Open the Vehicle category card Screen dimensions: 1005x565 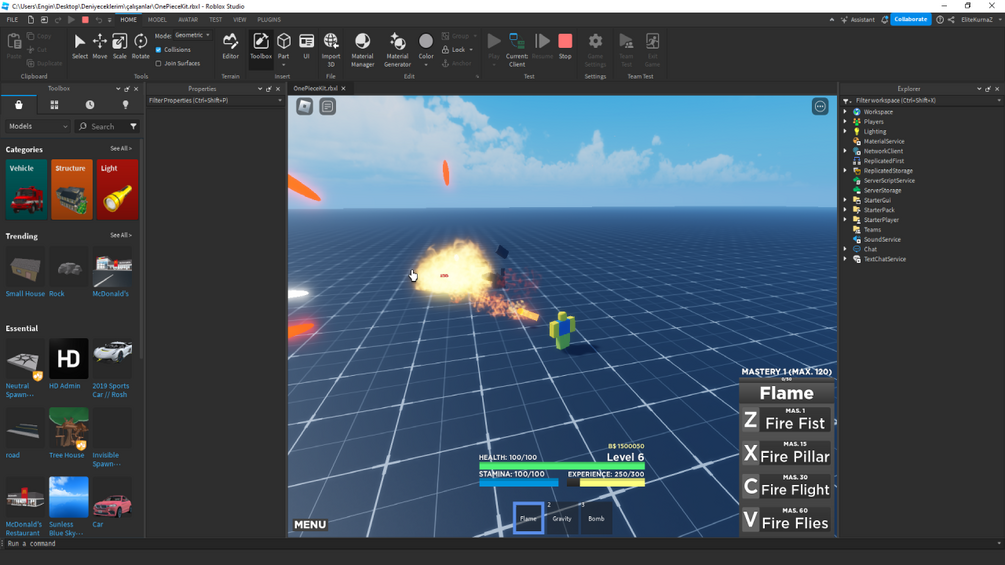(26, 190)
